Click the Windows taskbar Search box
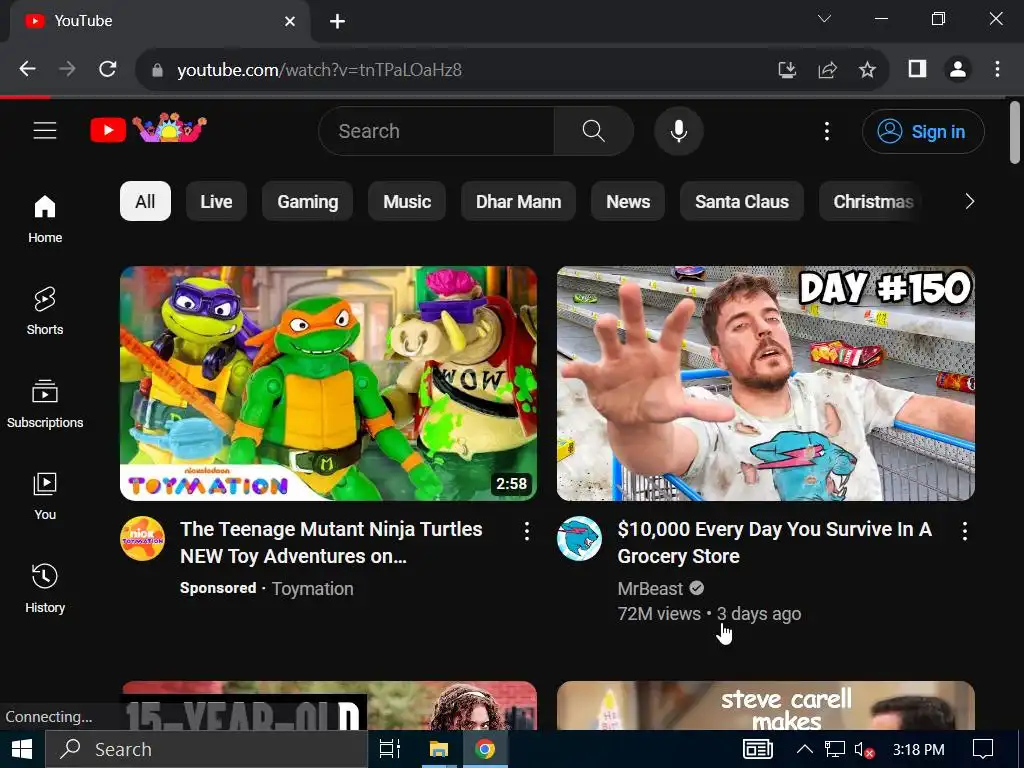The image size is (1024, 768). (x=206, y=749)
